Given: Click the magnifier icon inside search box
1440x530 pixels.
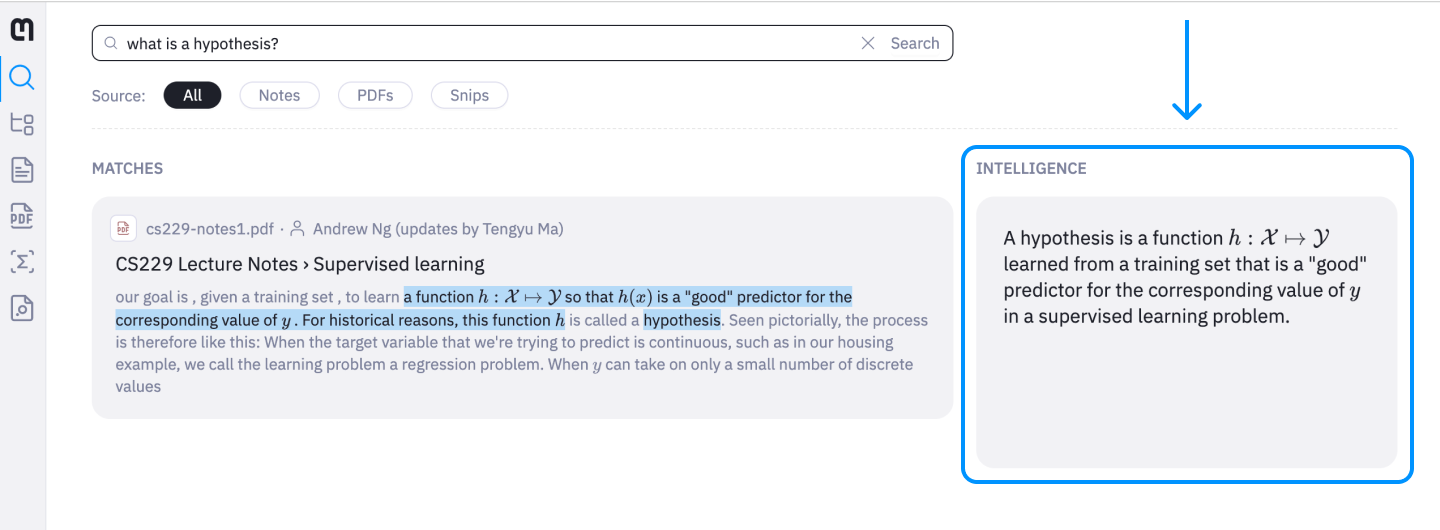Looking at the screenshot, I should (110, 44).
